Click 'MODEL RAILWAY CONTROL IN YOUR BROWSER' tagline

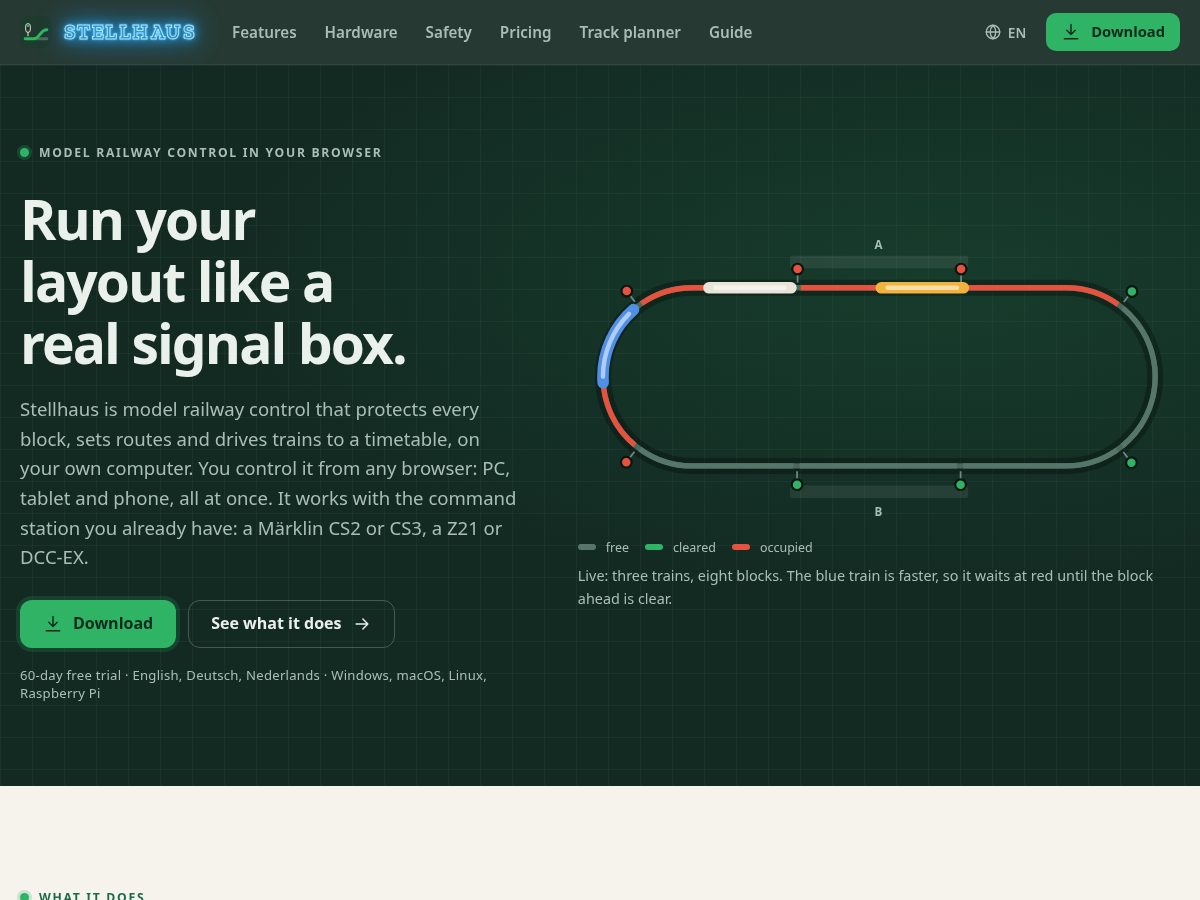click(210, 153)
